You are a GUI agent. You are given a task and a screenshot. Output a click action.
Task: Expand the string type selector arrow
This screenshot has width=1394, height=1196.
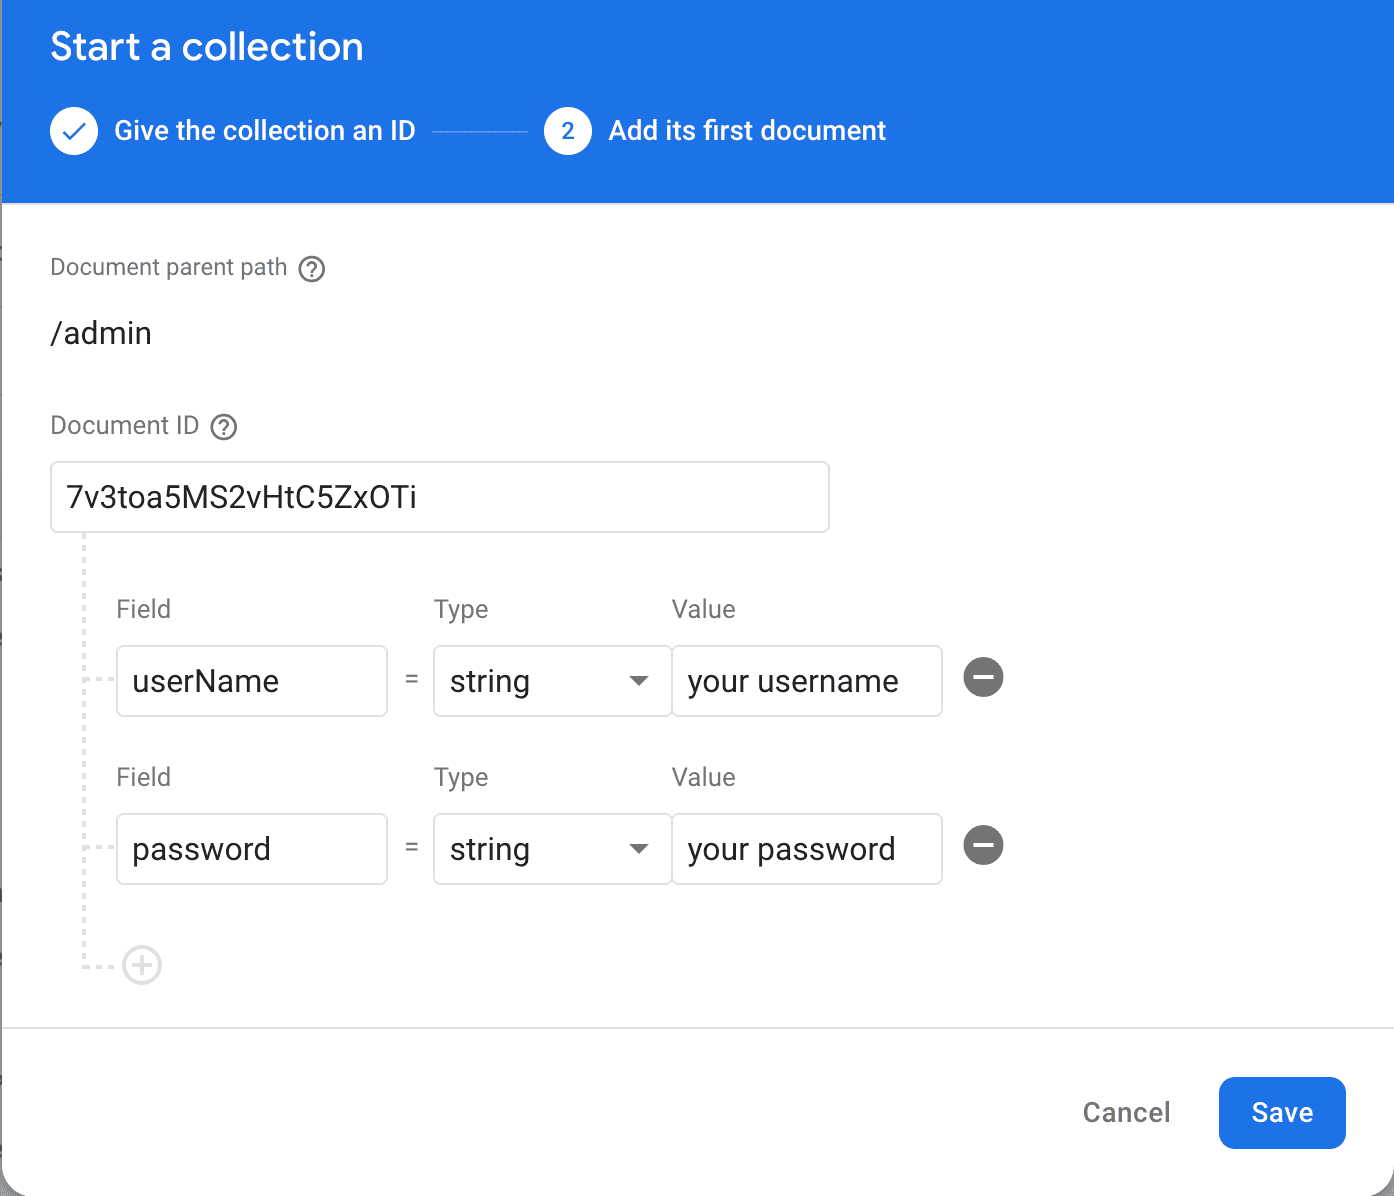click(638, 681)
